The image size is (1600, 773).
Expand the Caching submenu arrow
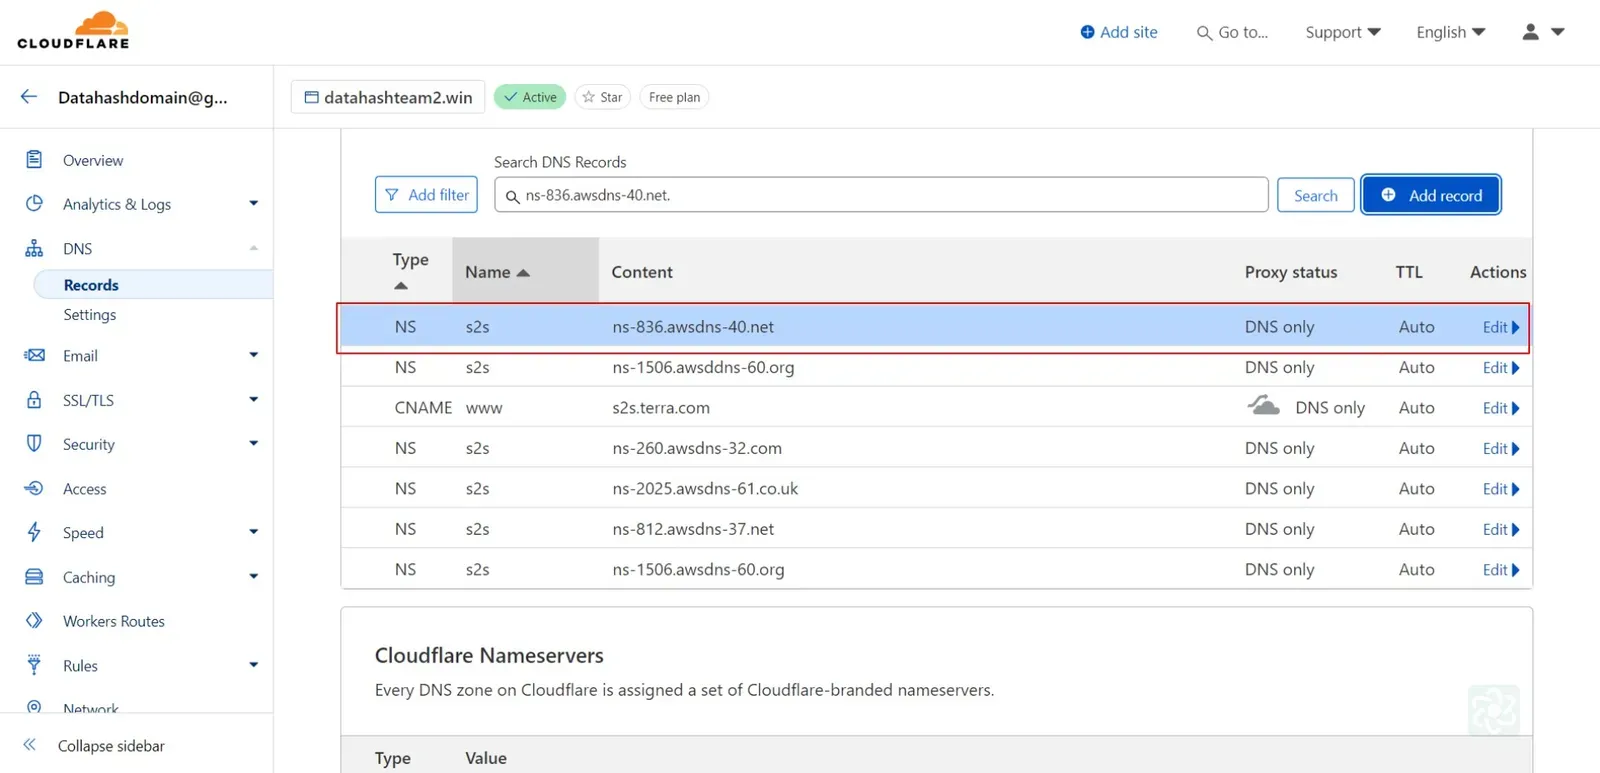pyautogui.click(x=254, y=577)
